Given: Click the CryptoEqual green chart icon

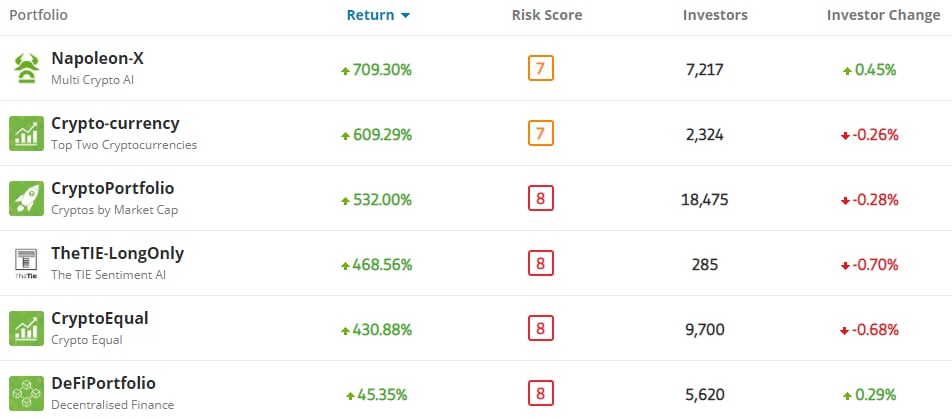Looking at the screenshot, I should pyautogui.click(x=25, y=328).
